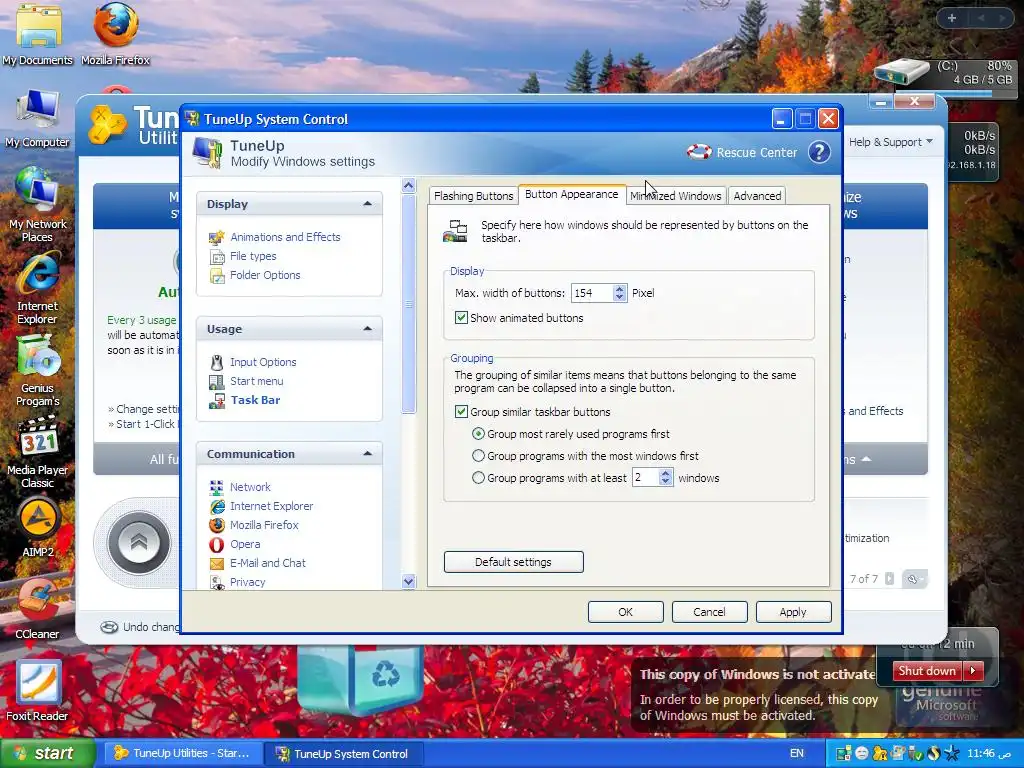
Task: Click the Windows start button
Action: [47, 754]
